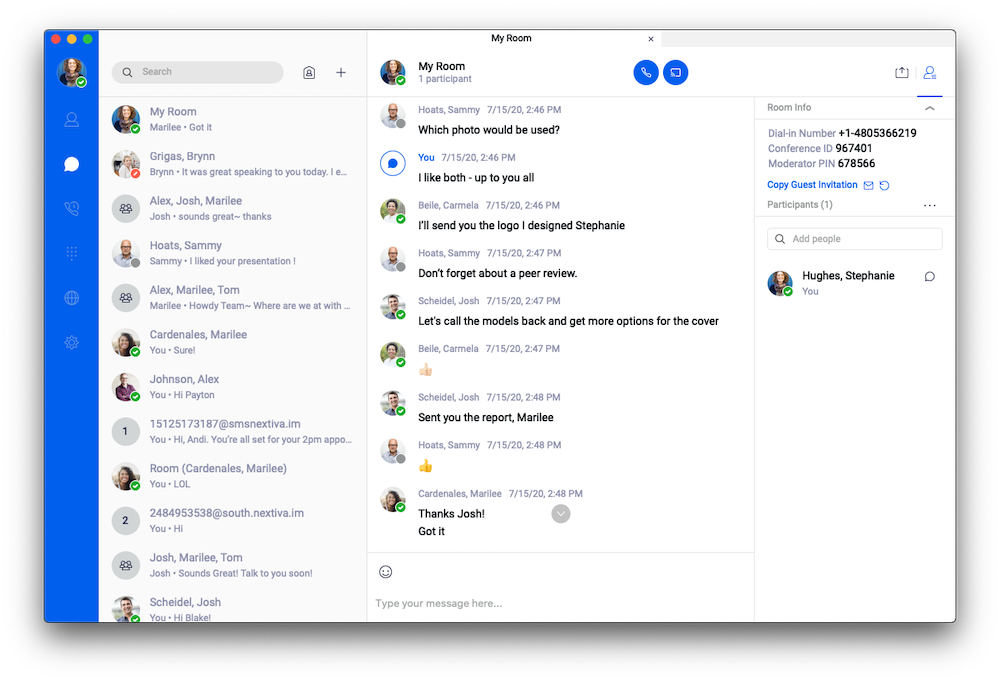Click the message input field
This screenshot has width=1000, height=681.
[x=561, y=603]
